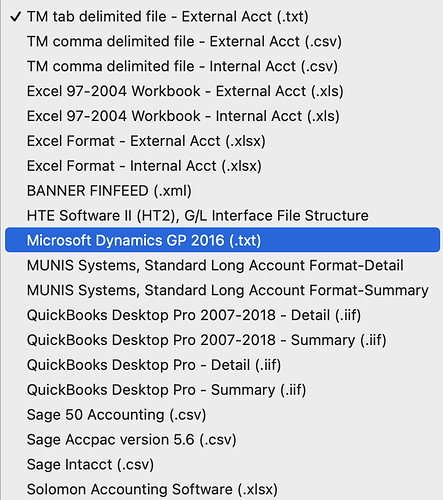Viewport: 443px width, 500px height.
Task: Pick Sage Accpac version 5.6 (.csv)
Action: tap(222, 439)
